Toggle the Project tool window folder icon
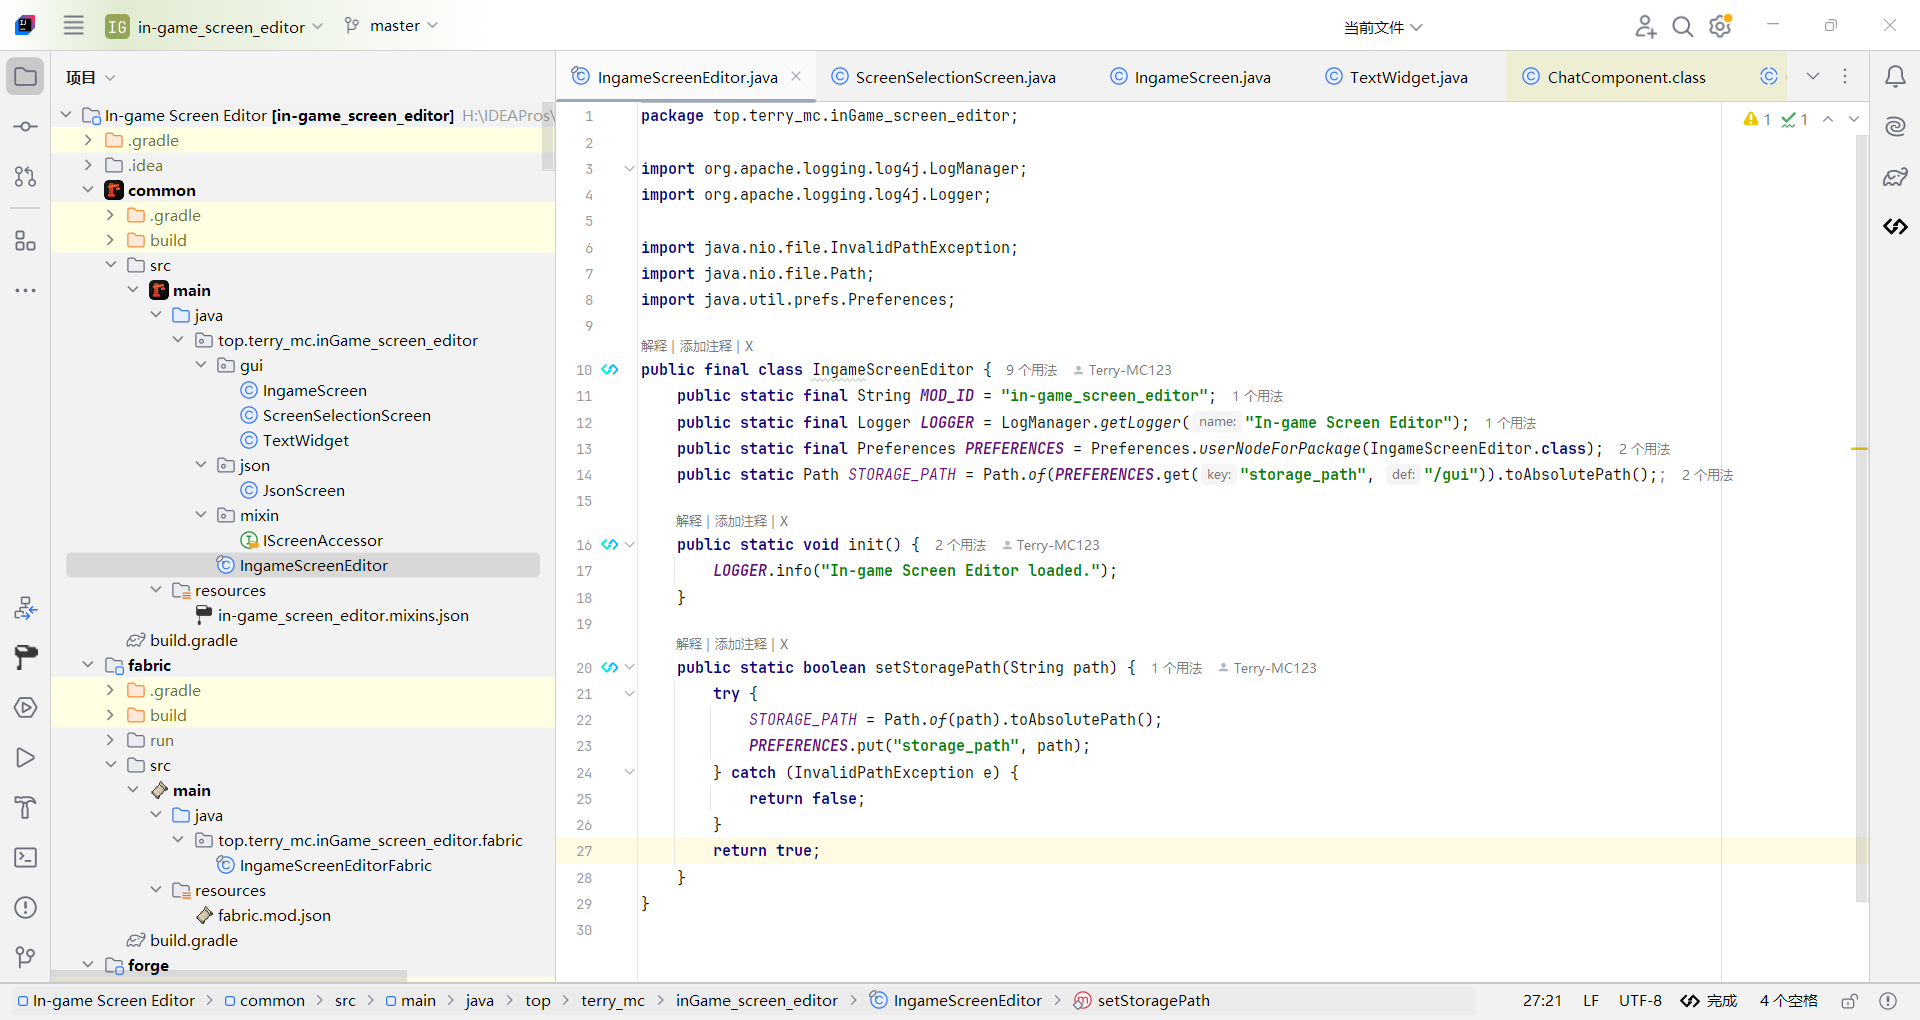Screen dimensions: 1920x1020 (26, 77)
